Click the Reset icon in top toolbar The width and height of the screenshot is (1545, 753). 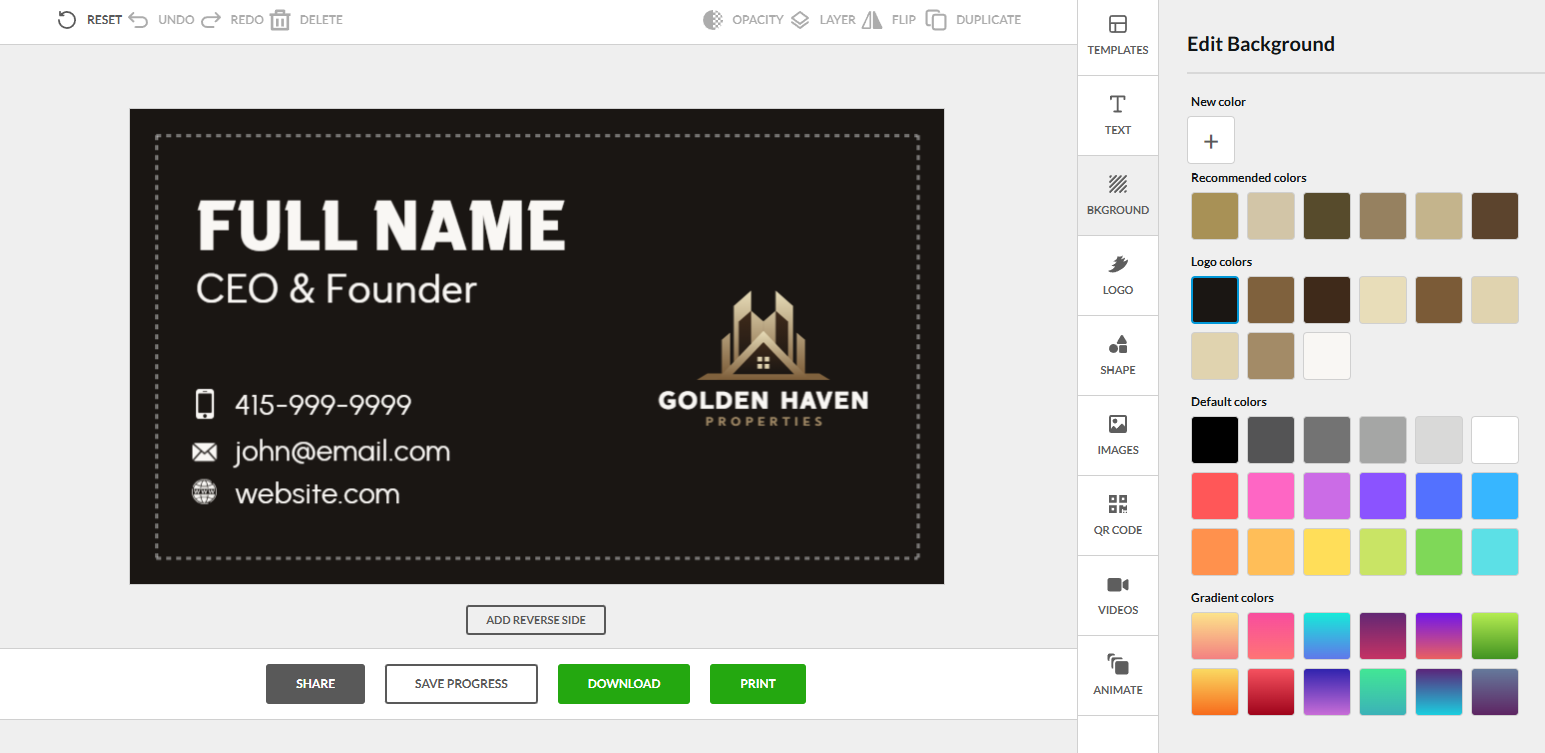[67, 20]
